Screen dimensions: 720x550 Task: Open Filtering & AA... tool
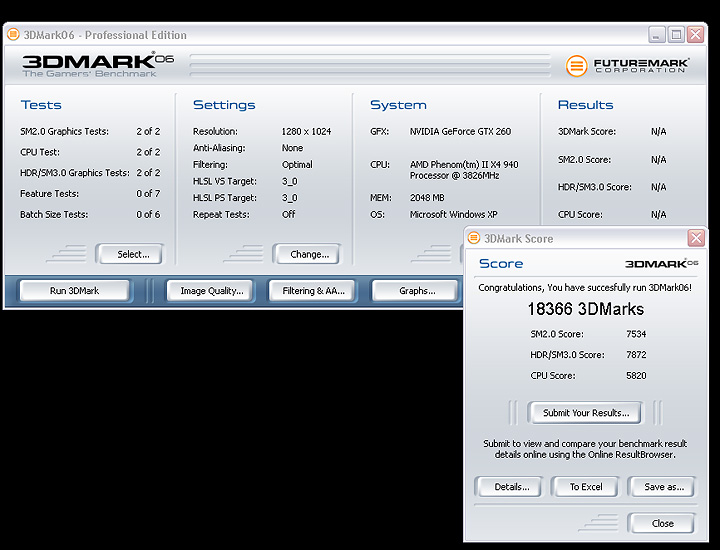point(312,291)
